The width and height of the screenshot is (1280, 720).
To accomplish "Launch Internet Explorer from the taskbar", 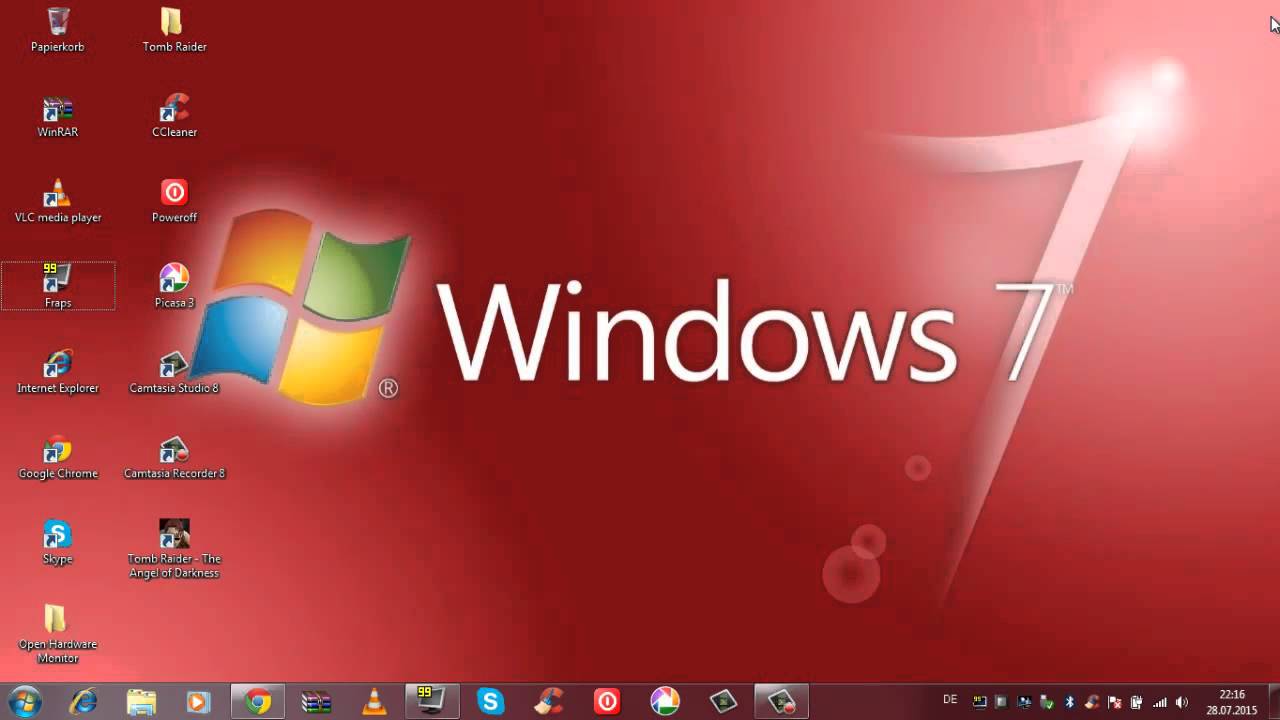I will pos(83,702).
